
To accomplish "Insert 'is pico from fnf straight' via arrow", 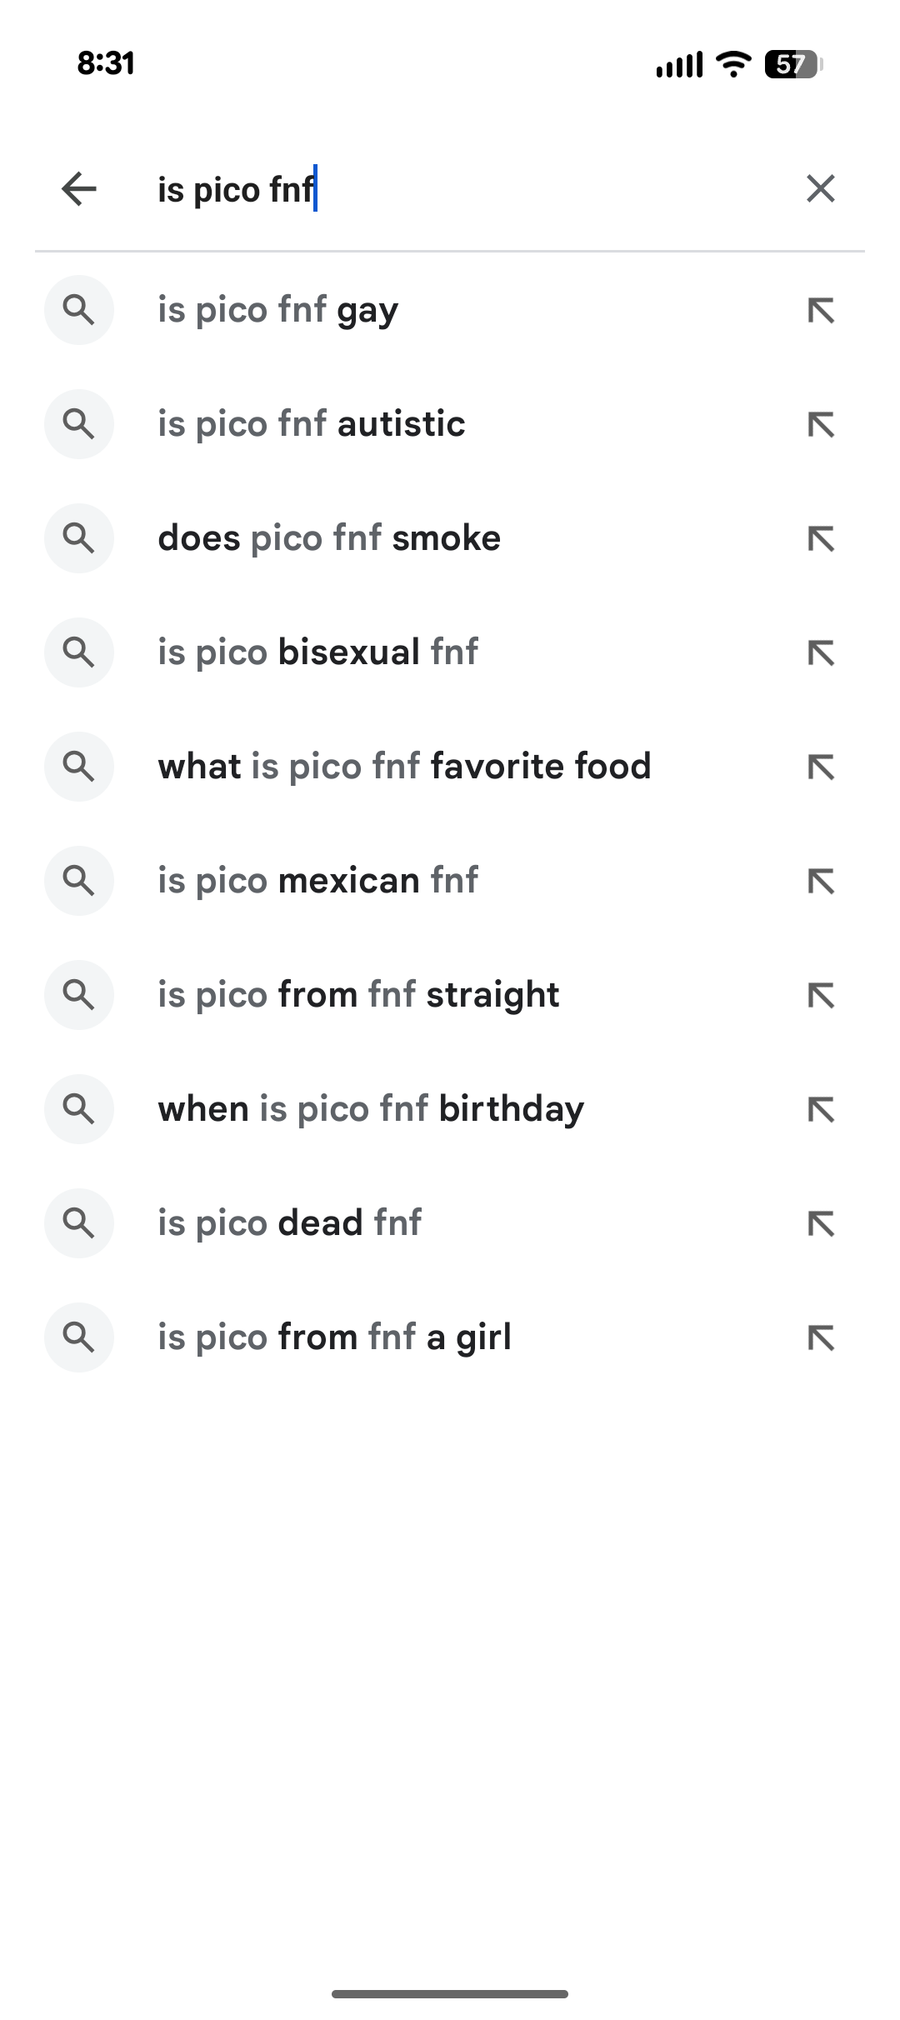I will [821, 994].
